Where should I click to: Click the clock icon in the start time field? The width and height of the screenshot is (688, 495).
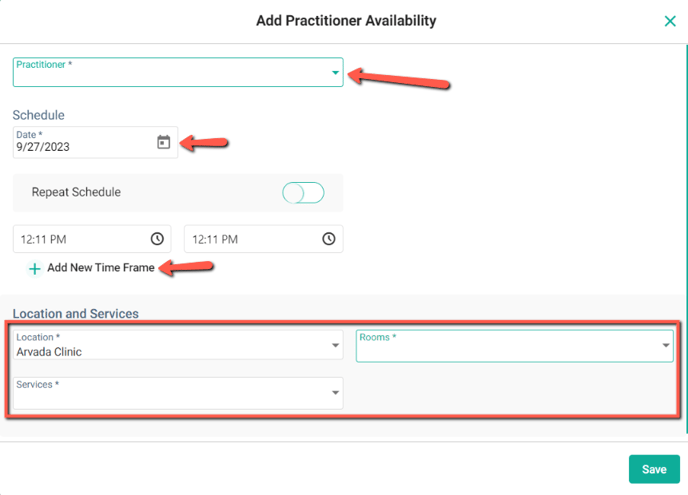[157, 239]
